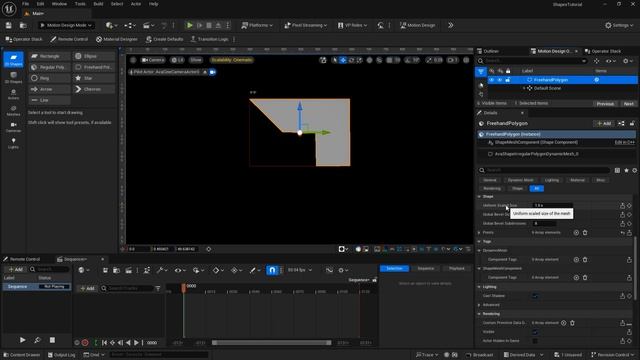Add element to Points array

tap(576, 233)
